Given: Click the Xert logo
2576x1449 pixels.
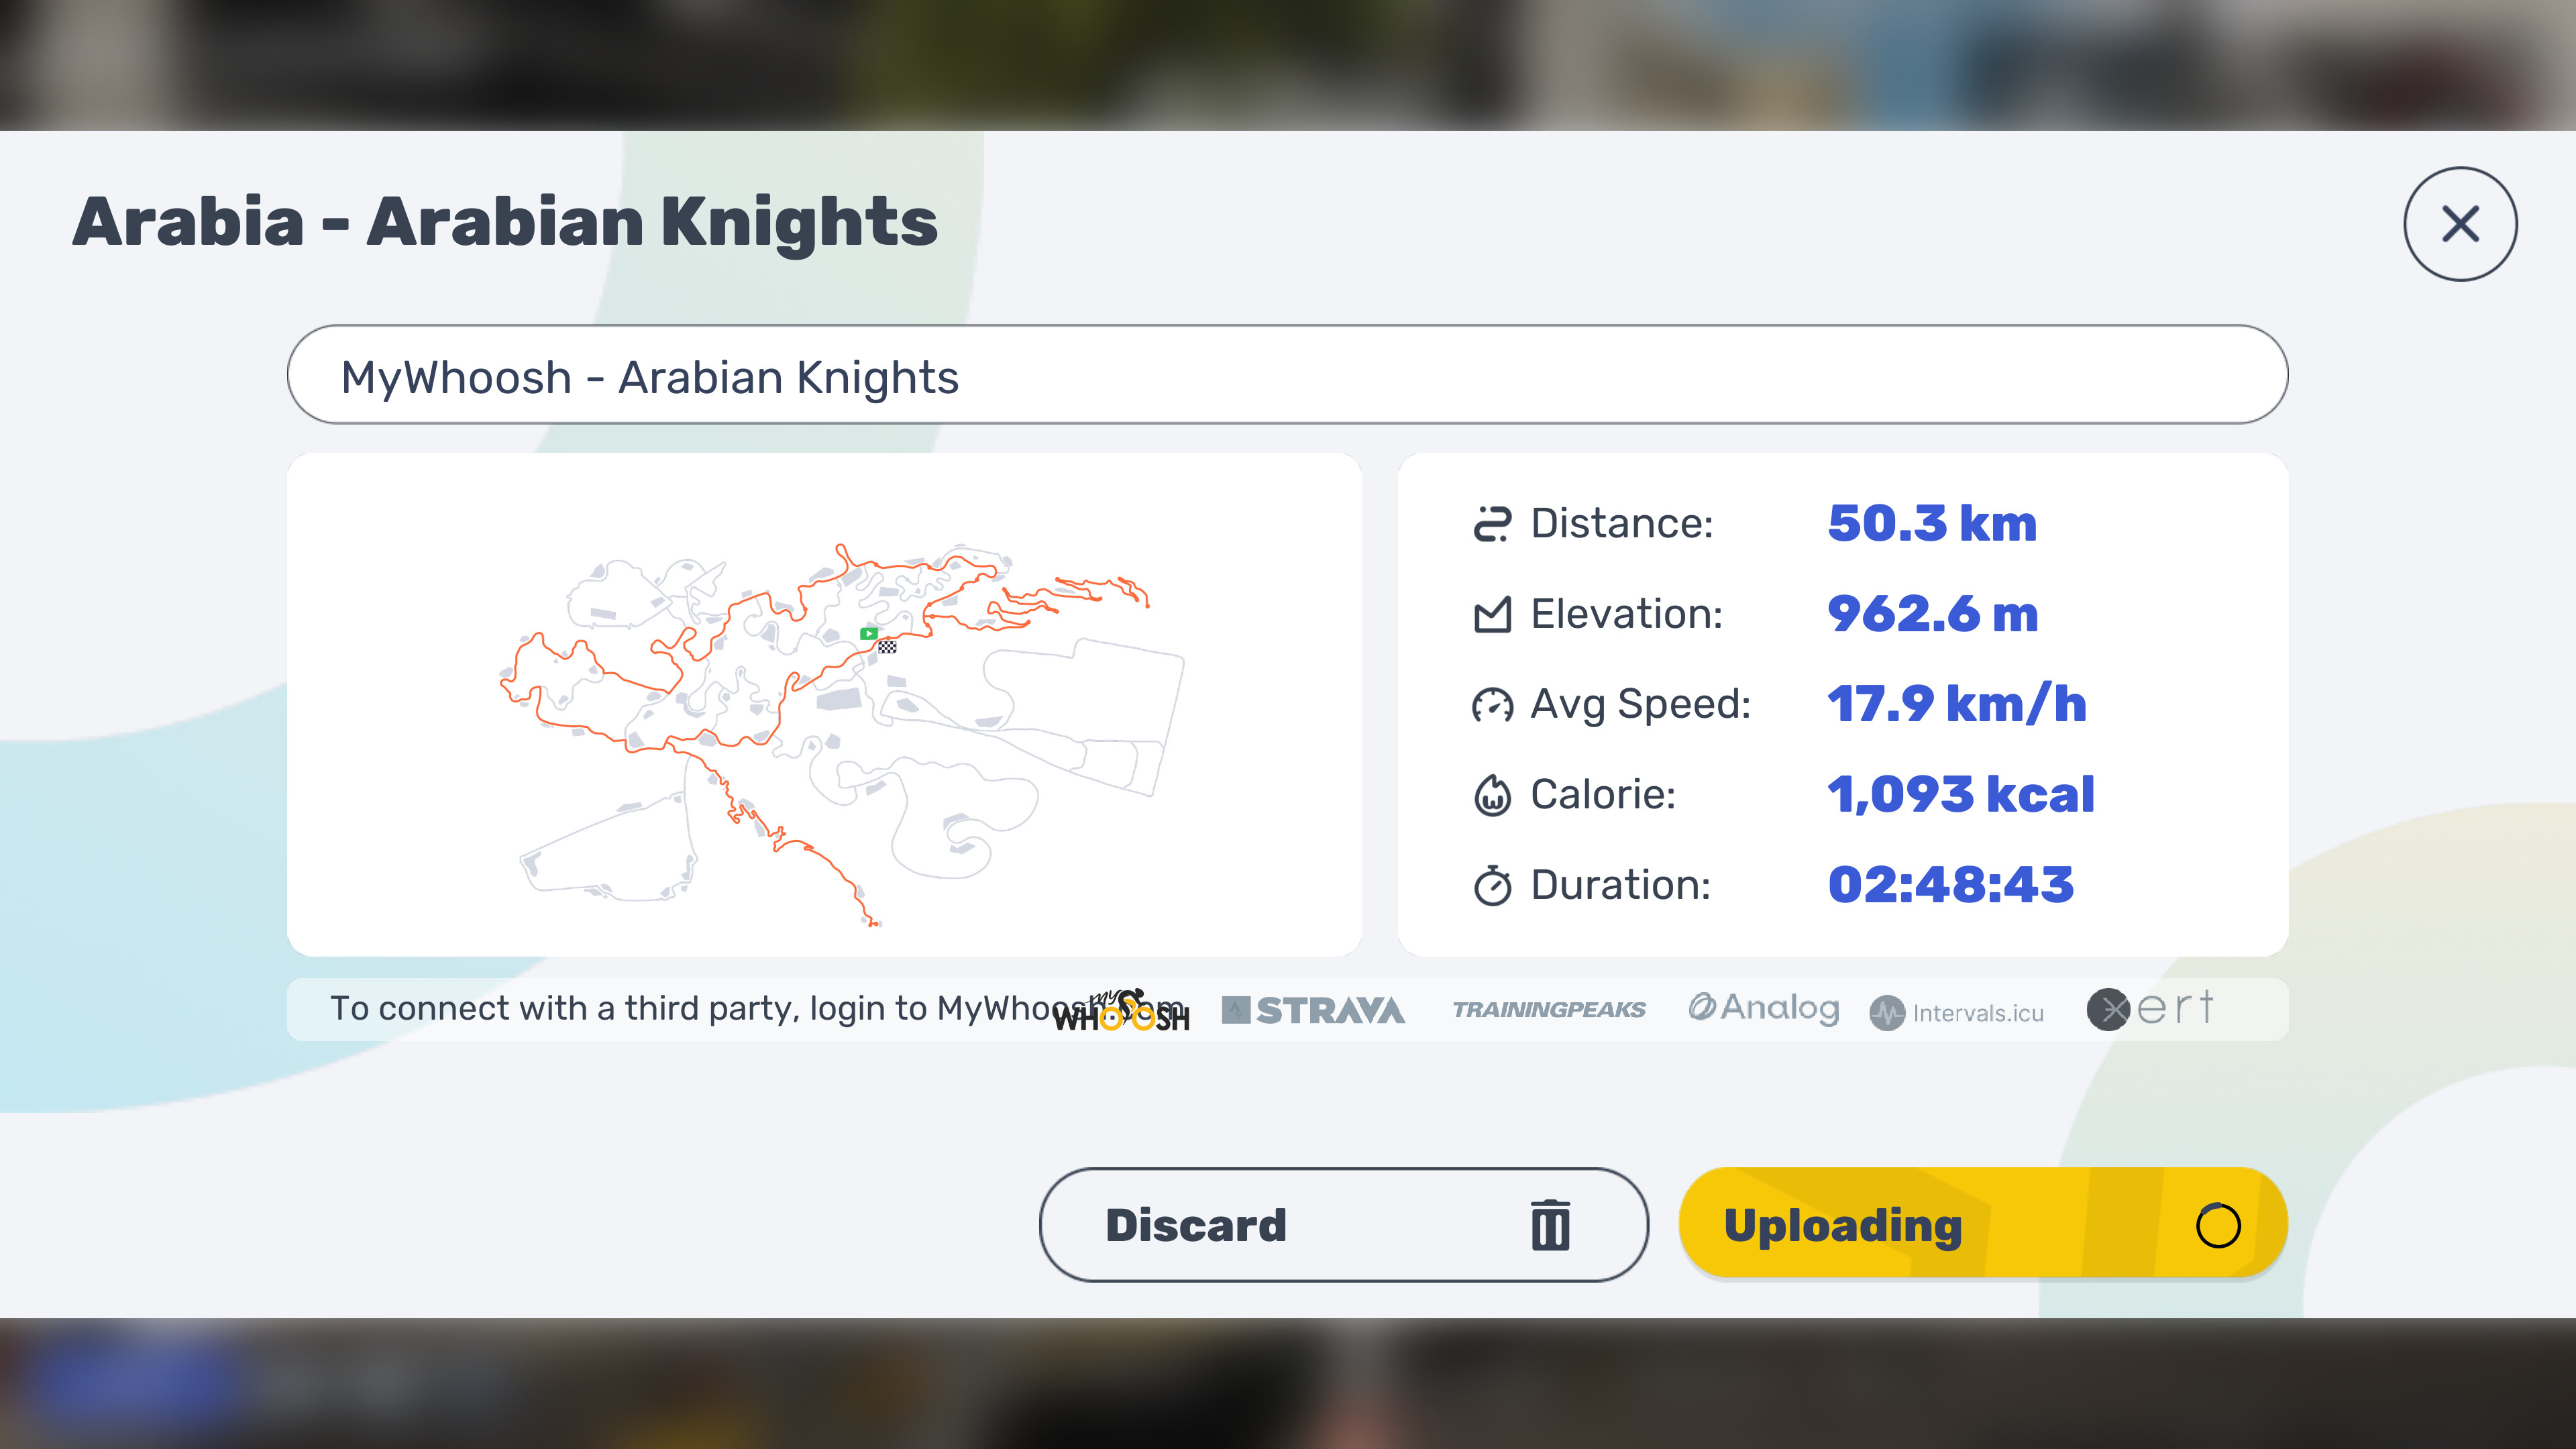Looking at the screenshot, I should tap(2150, 1008).
